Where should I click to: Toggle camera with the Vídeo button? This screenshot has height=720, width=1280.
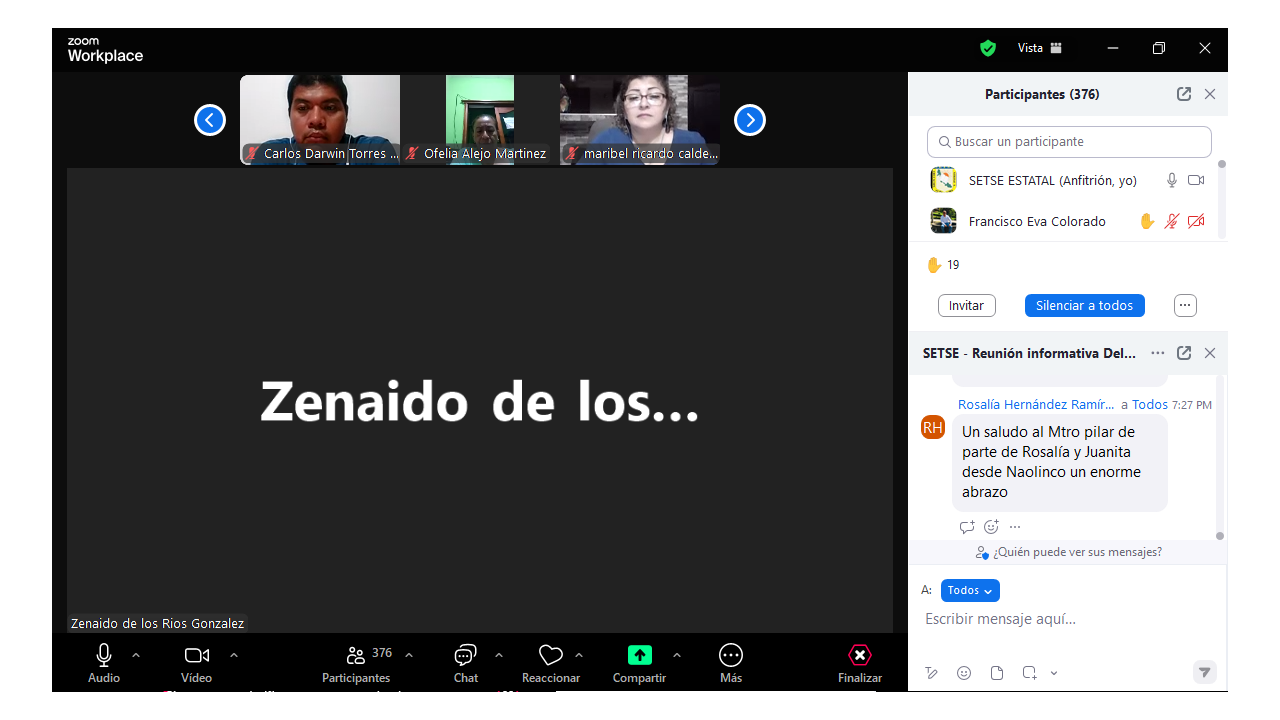pyautogui.click(x=197, y=656)
